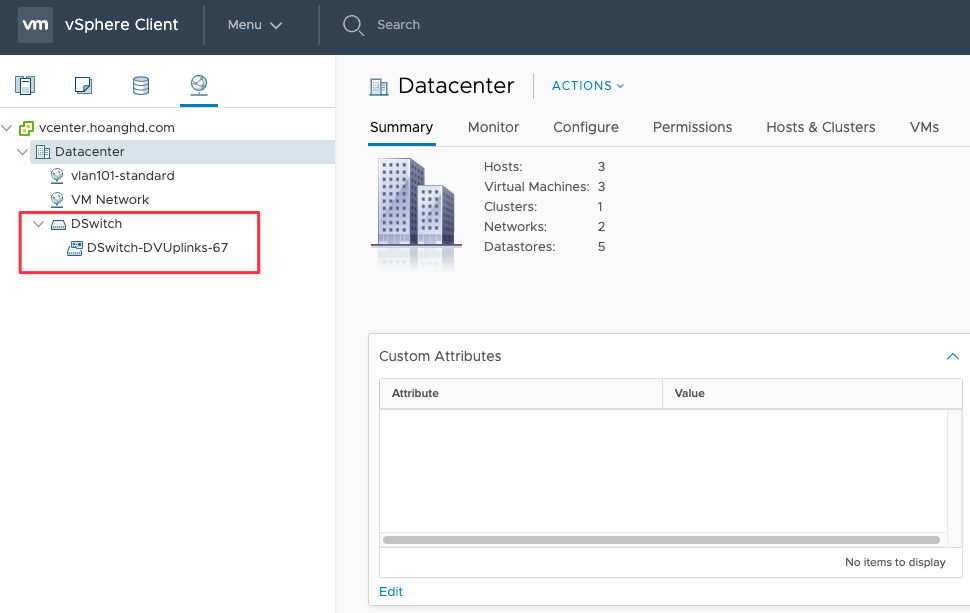Click the VMware vm logo
This screenshot has width=970, height=613.
pyautogui.click(x=35, y=25)
